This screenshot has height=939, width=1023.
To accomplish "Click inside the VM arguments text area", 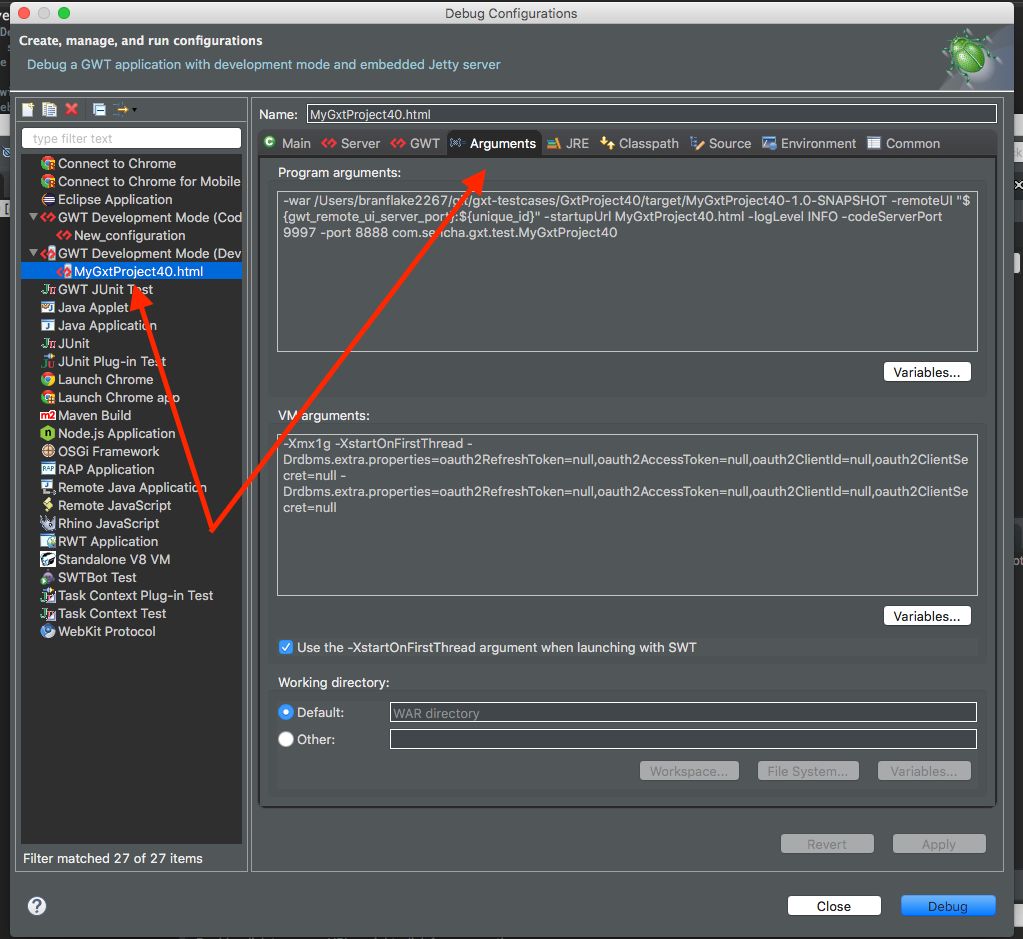I will (x=627, y=515).
